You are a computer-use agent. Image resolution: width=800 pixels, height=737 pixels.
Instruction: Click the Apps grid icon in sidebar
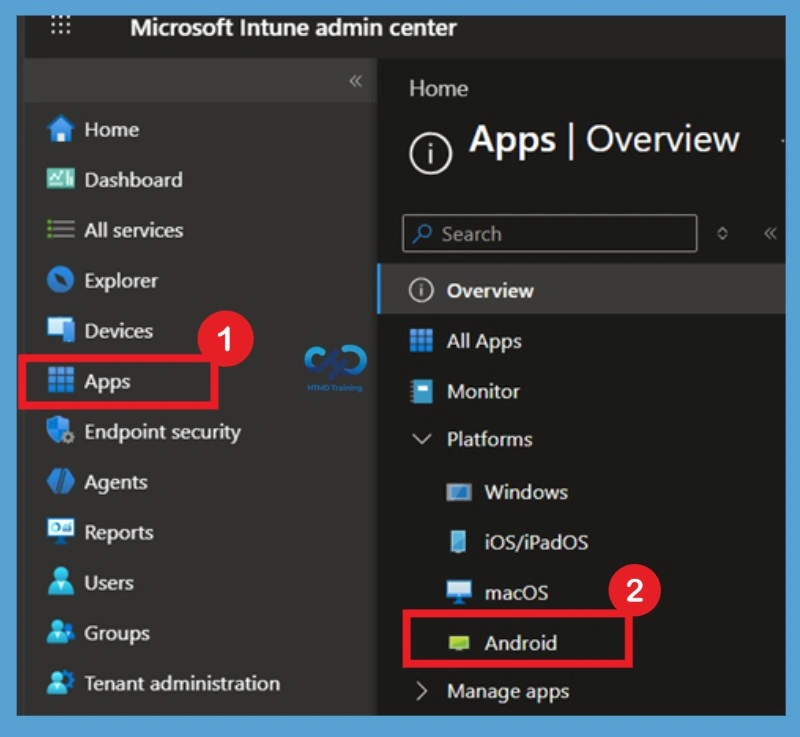coord(61,380)
